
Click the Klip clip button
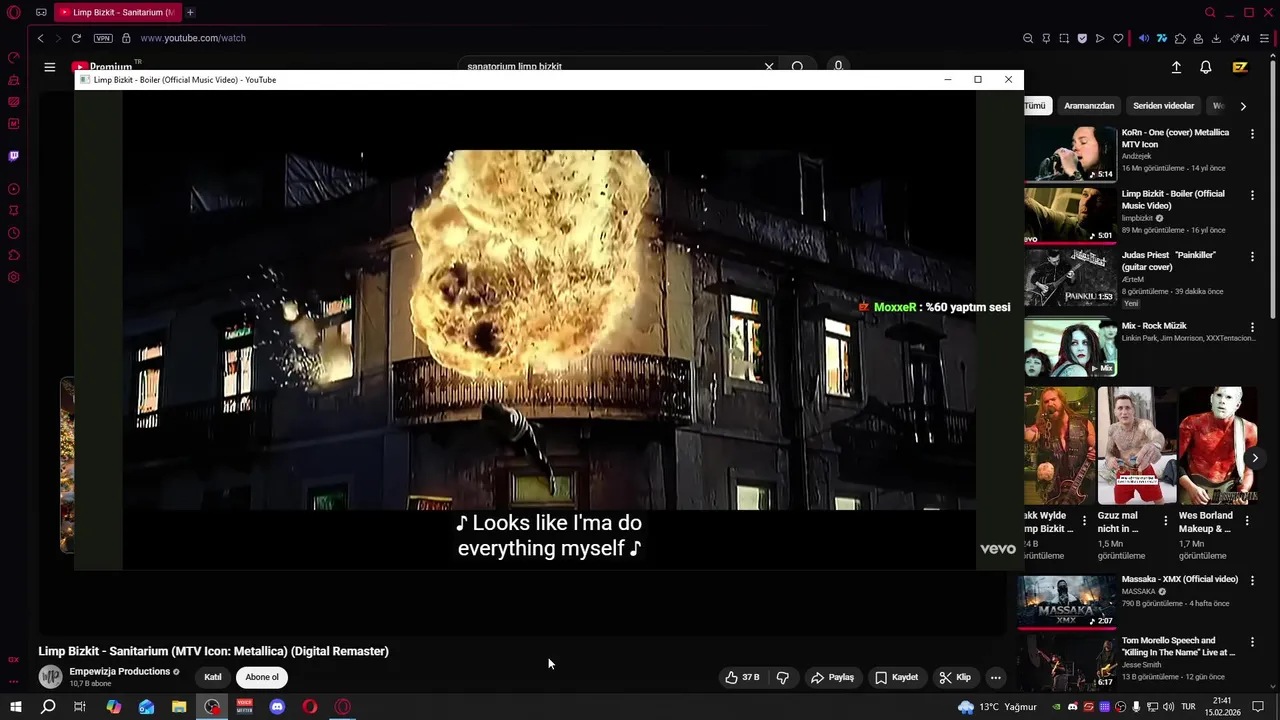point(955,677)
